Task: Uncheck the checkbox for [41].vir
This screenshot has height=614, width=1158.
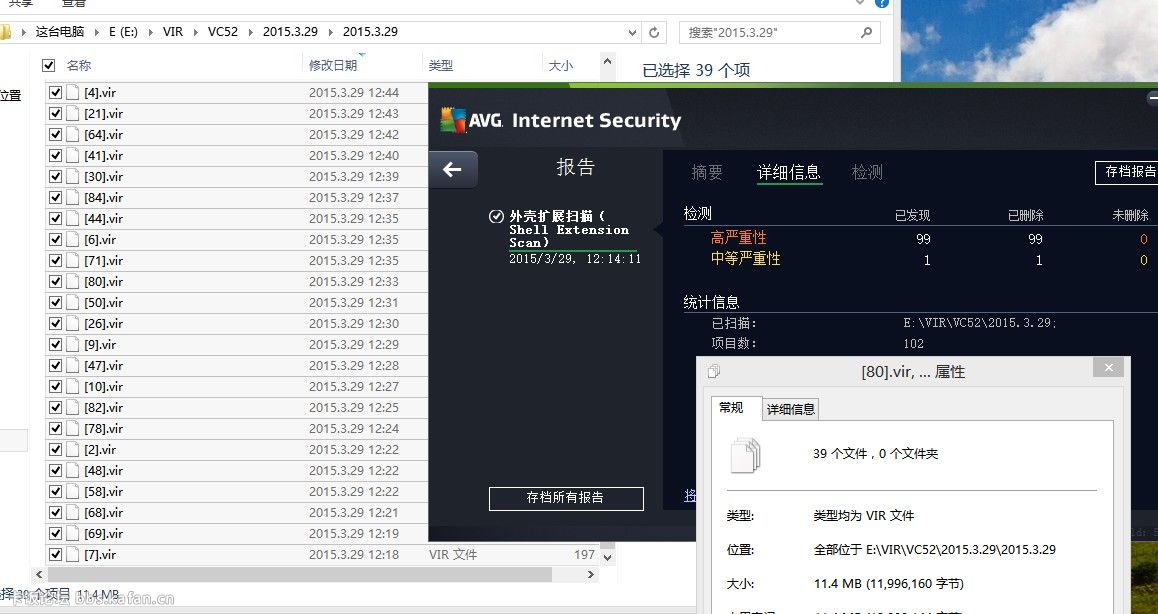Action: point(55,155)
